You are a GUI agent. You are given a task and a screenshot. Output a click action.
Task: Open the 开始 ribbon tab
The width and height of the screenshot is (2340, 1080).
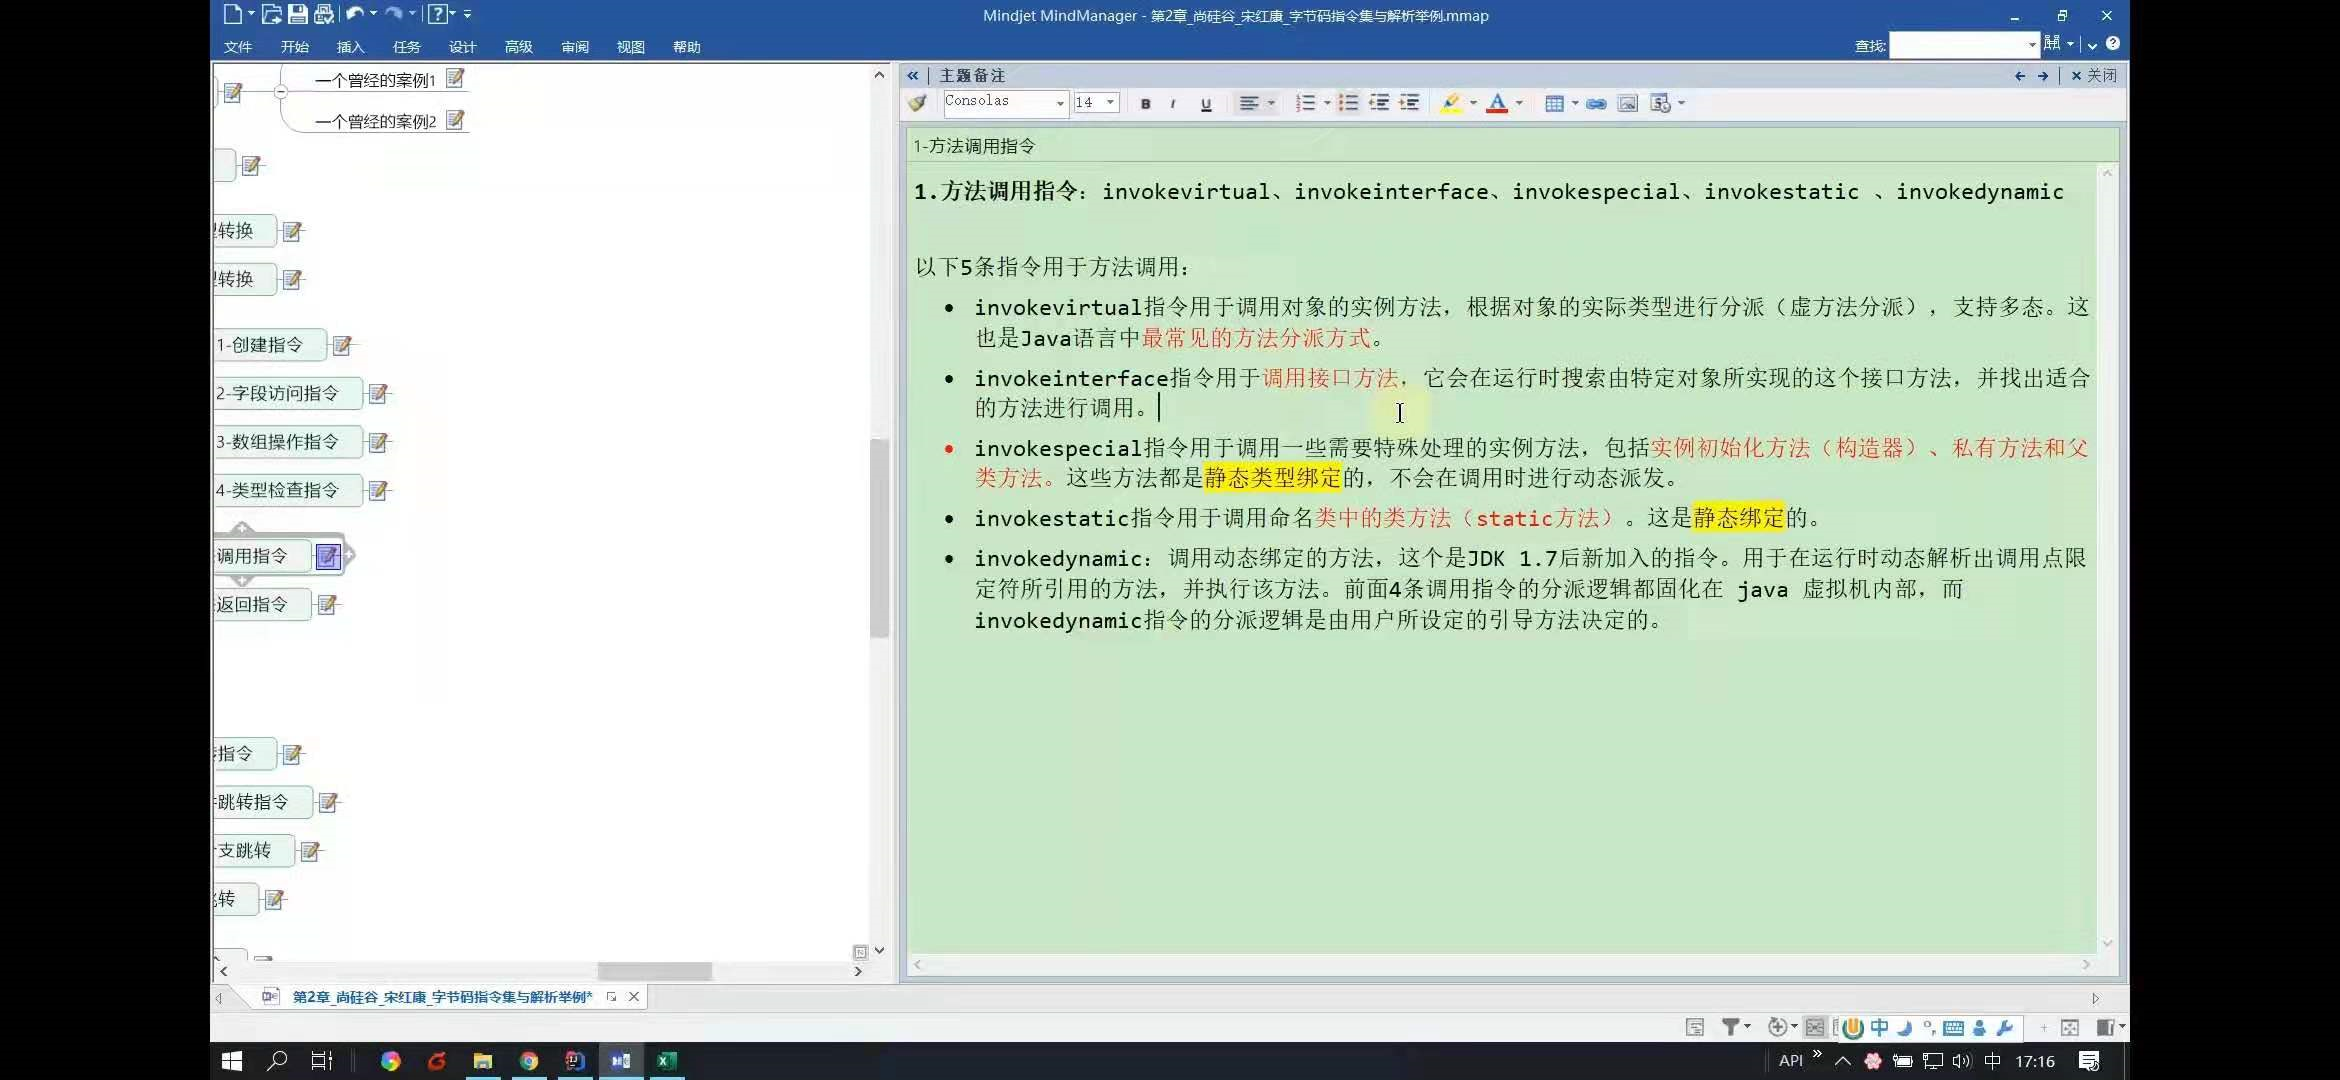coord(294,47)
